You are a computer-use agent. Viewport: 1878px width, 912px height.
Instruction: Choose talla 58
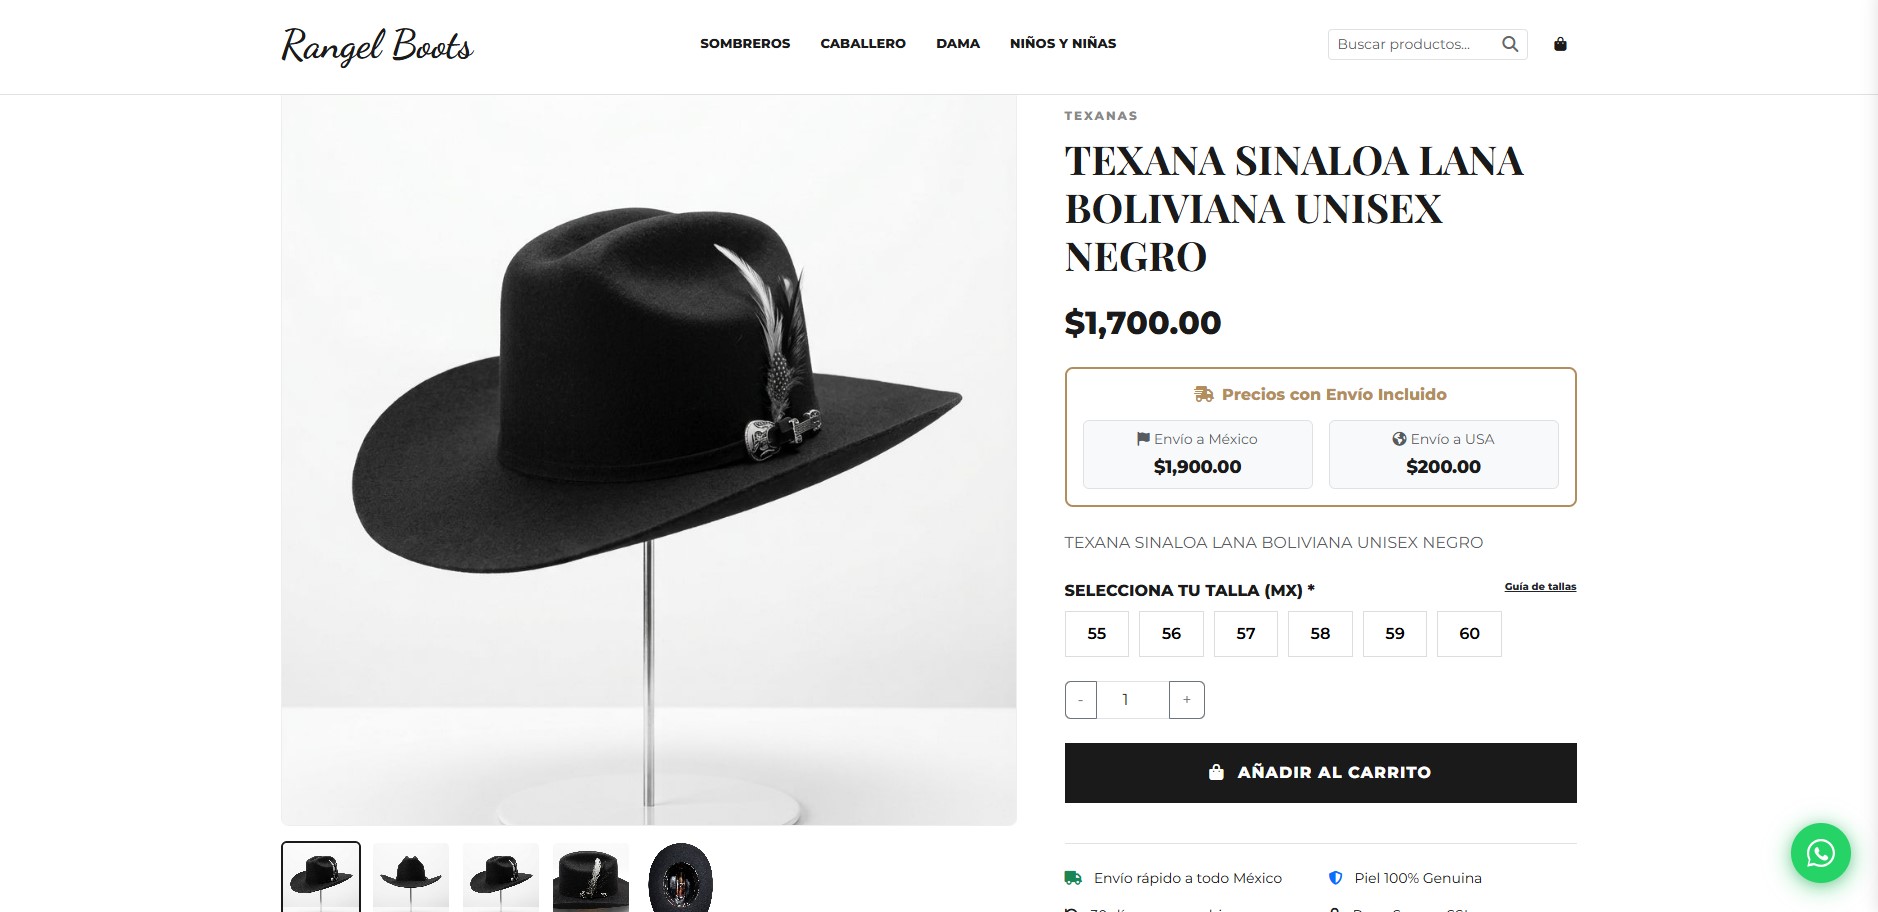[x=1320, y=634]
